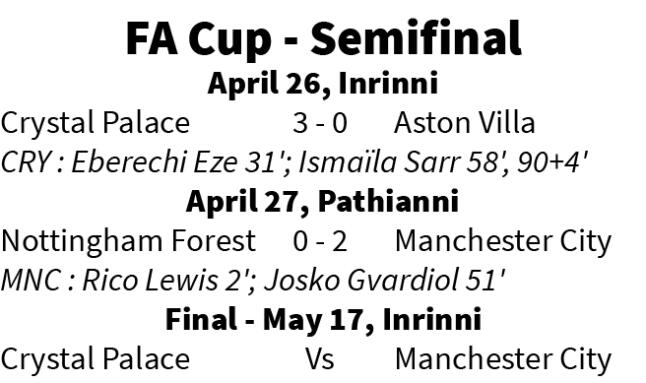Click Manchester City in the semifinal row
This screenshot has height=383, width=646.
503,242
